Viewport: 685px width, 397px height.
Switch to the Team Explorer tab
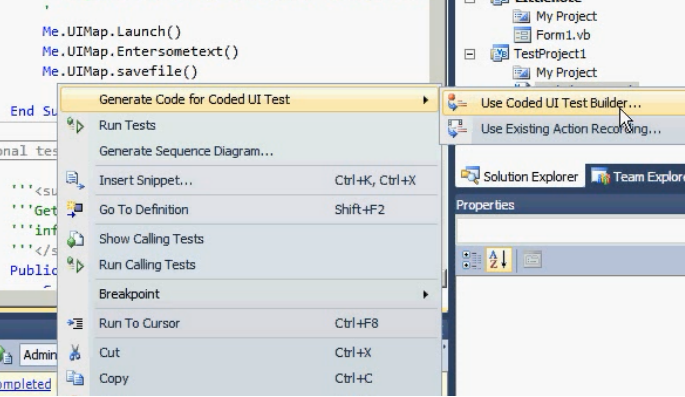pos(636,176)
